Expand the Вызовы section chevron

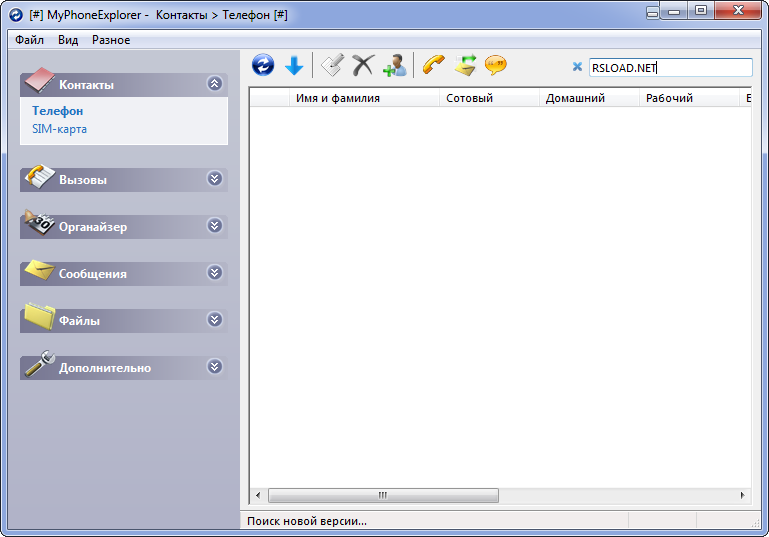pyautogui.click(x=214, y=179)
